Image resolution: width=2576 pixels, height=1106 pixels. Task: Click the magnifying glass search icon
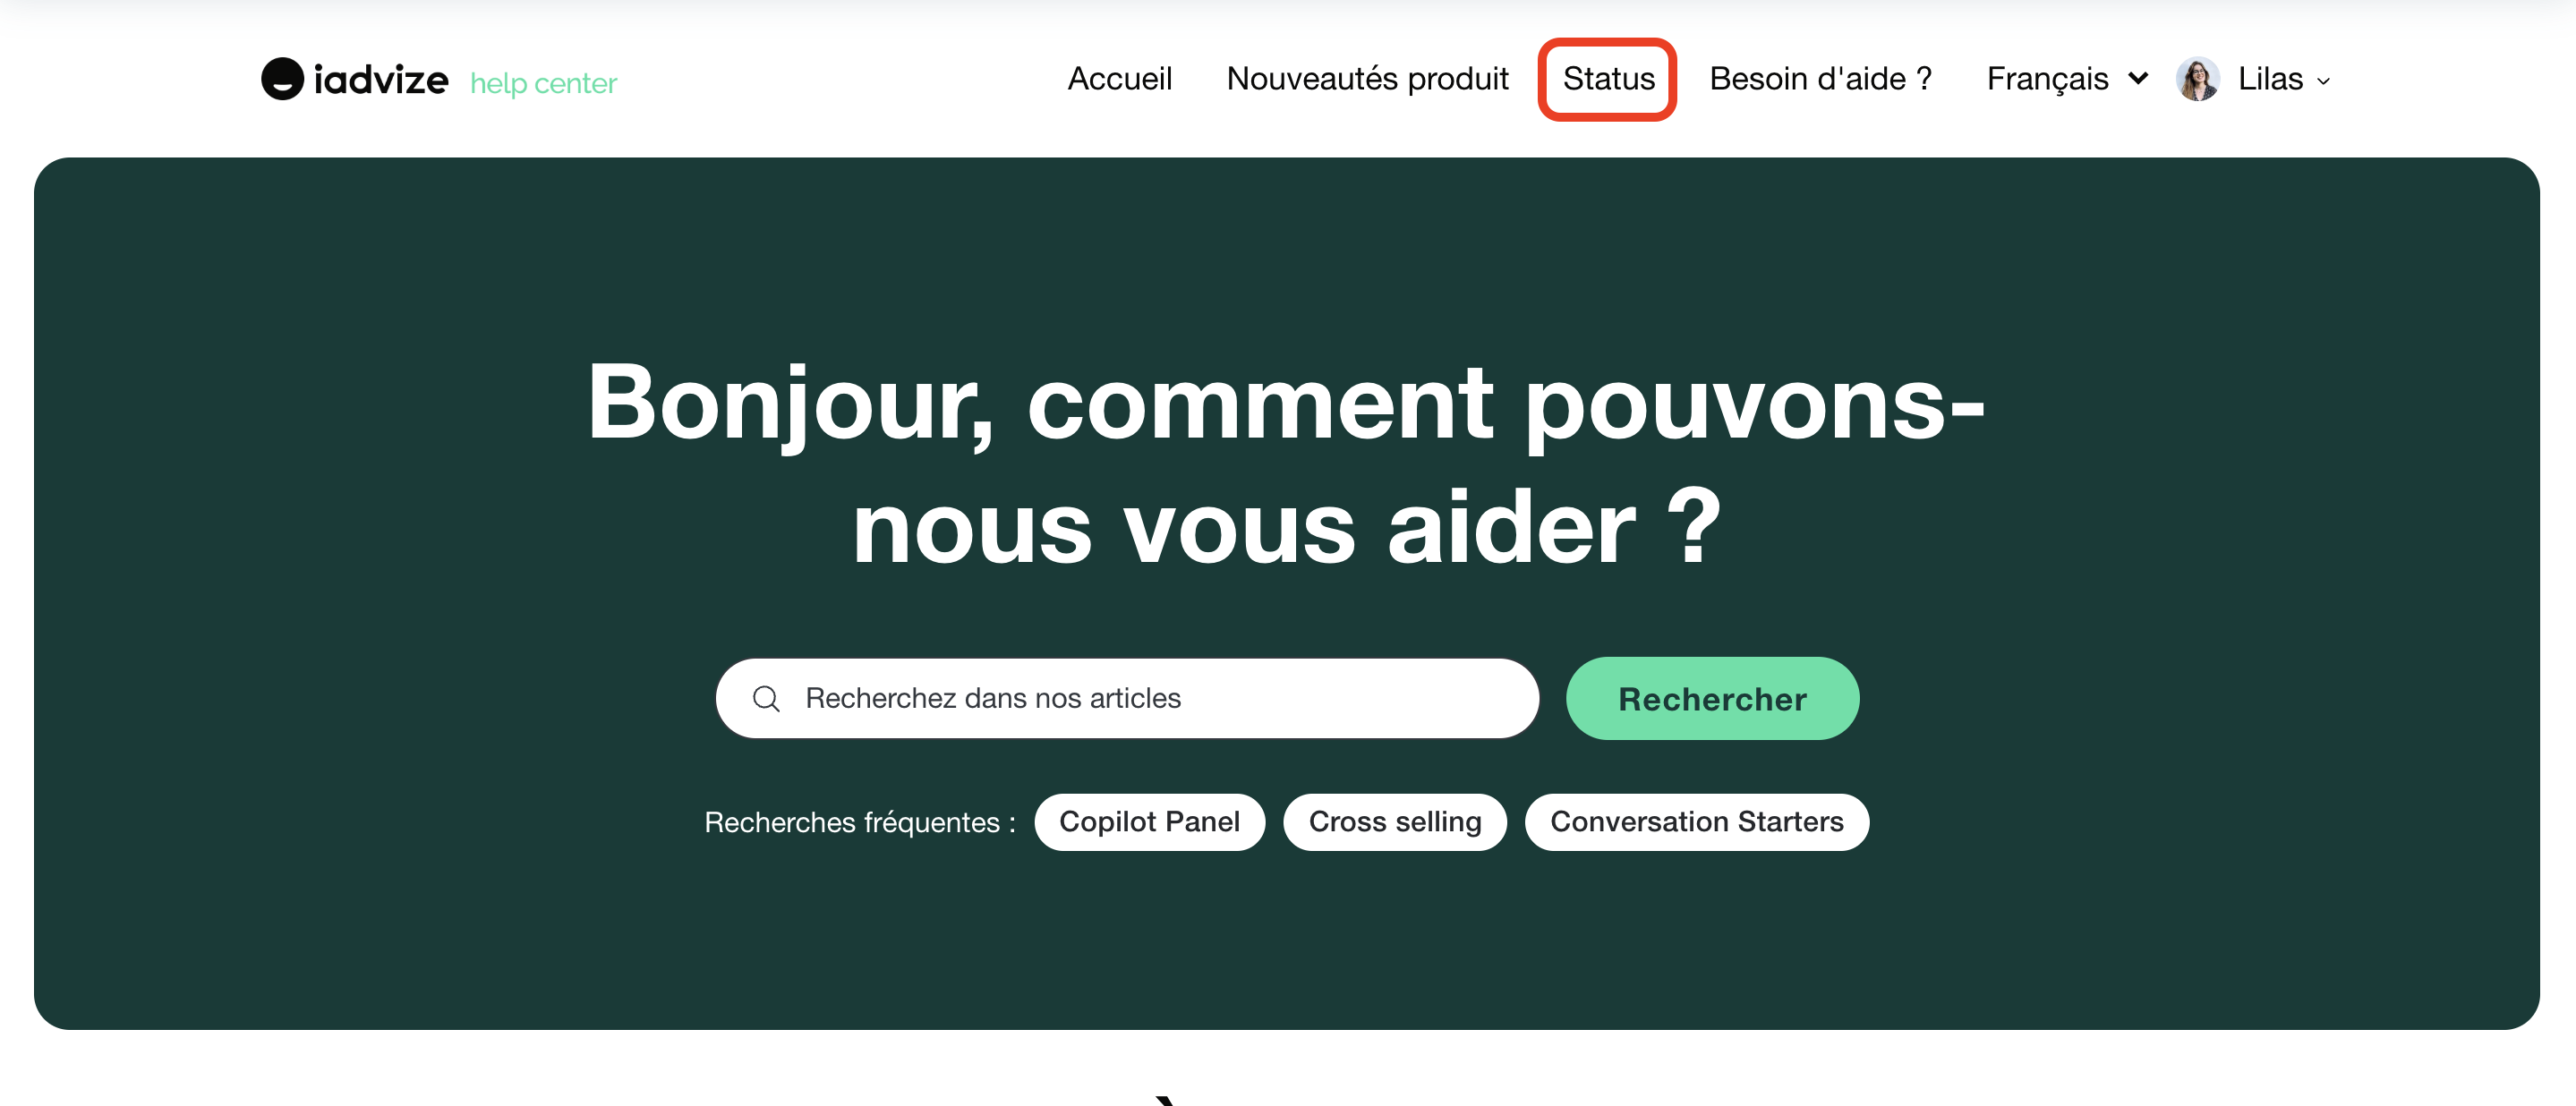tap(766, 698)
